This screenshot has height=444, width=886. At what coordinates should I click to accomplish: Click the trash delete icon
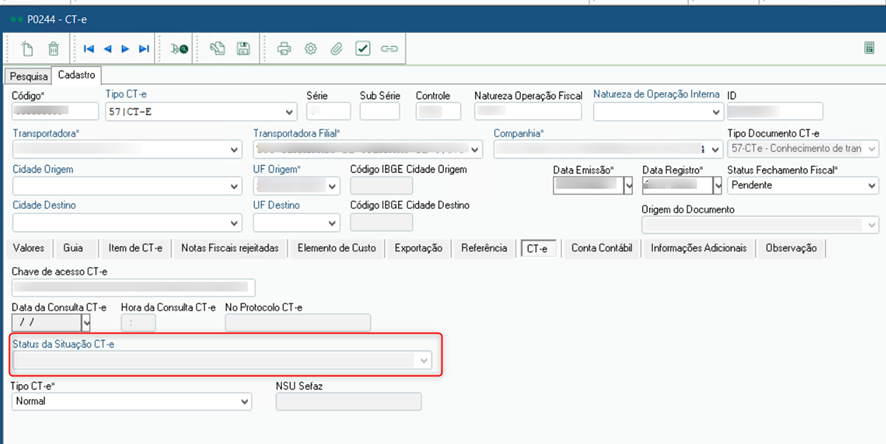tap(53, 49)
